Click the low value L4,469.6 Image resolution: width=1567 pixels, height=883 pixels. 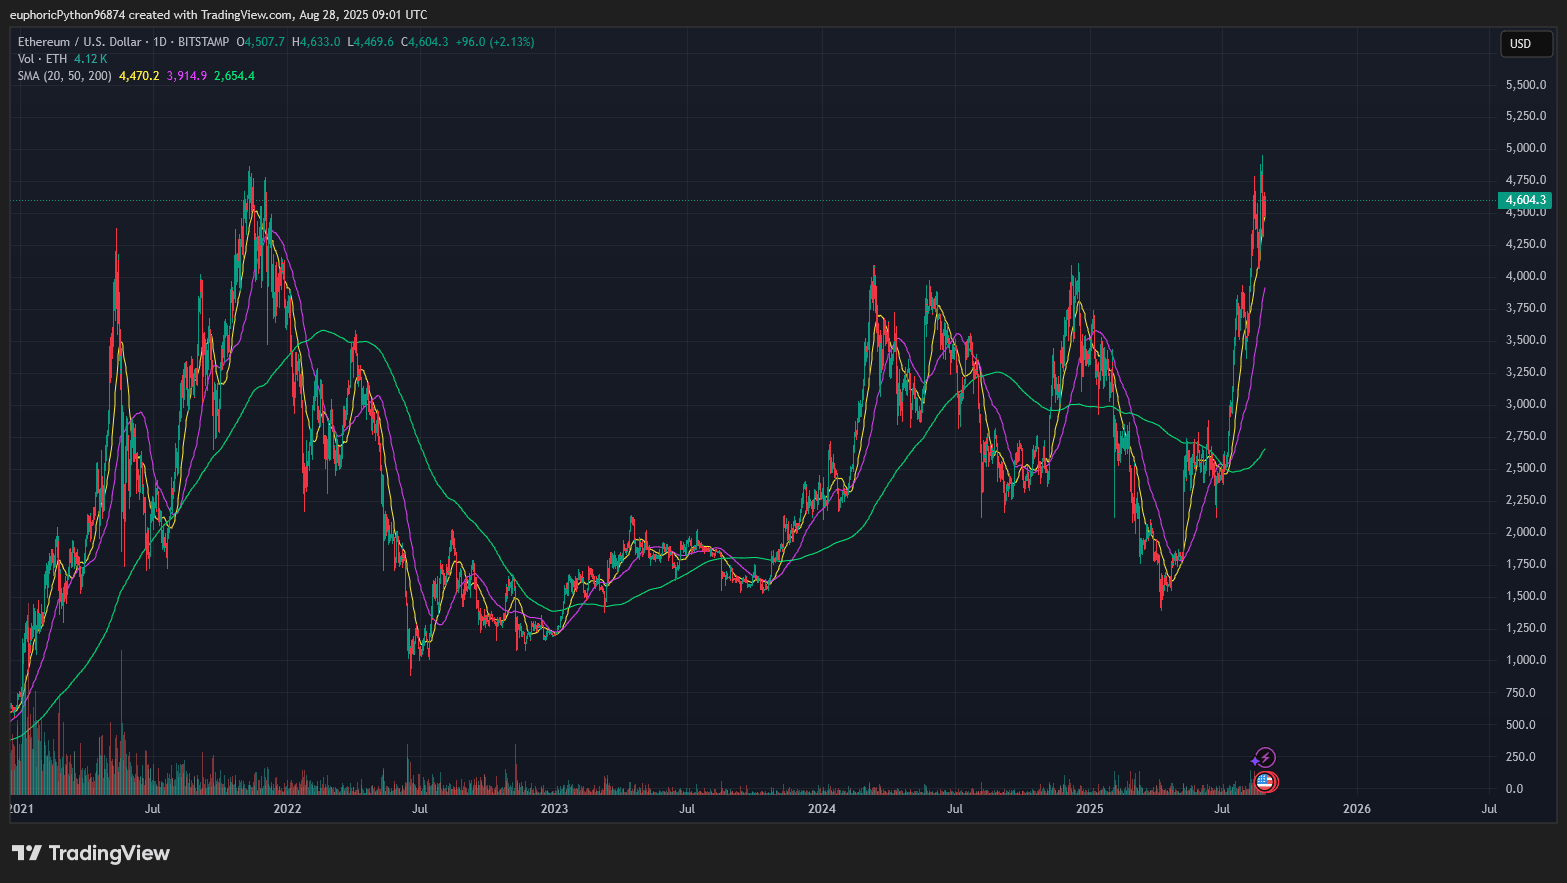(x=371, y=42)
